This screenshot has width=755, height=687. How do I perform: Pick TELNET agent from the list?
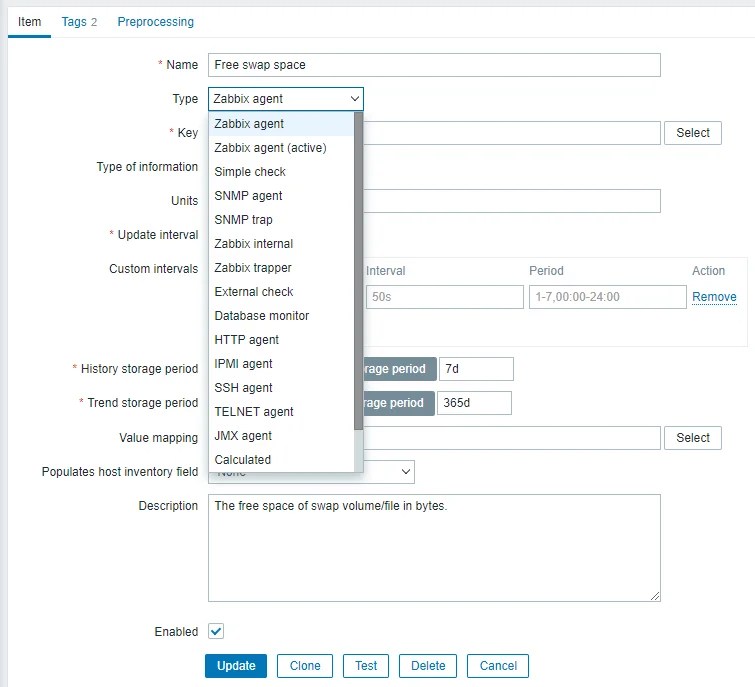[x=281, y=413]
